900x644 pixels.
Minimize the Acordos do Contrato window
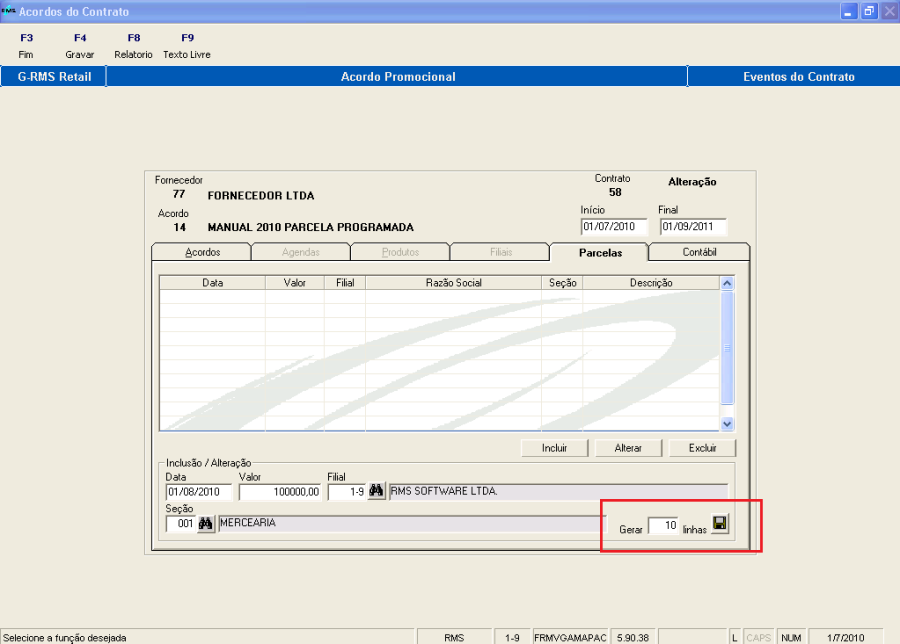click(848, 11)
